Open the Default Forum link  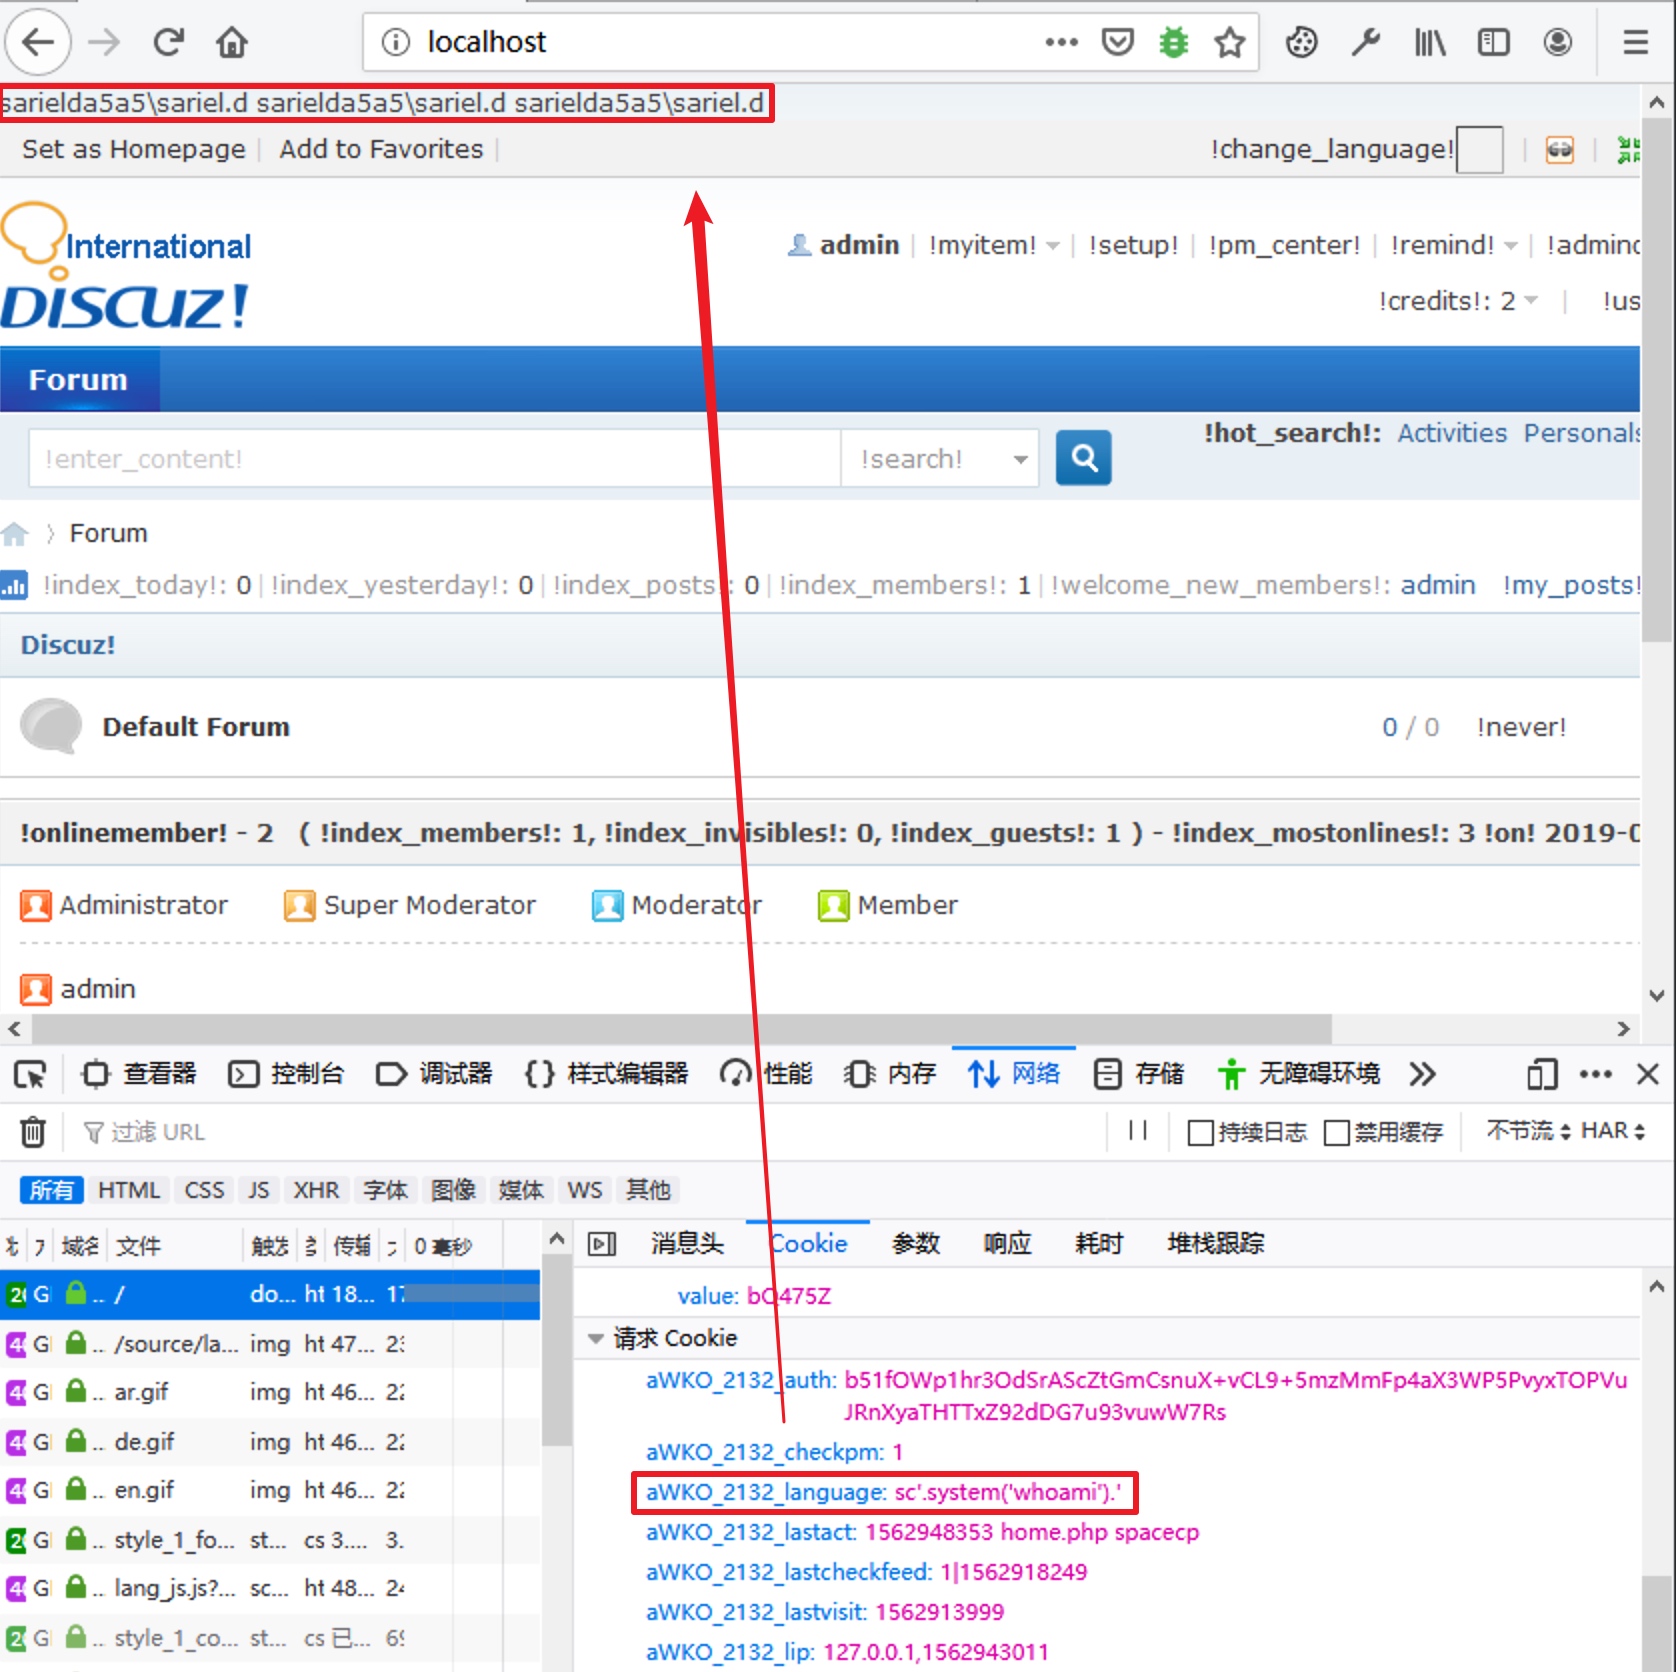pyautogui.click(x=196, y=727)
